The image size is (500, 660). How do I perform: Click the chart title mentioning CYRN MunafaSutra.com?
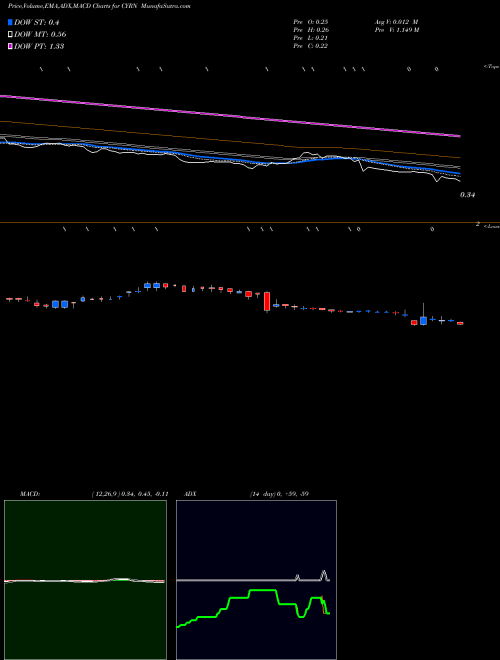pyautogui.click(x=99, y=7)
